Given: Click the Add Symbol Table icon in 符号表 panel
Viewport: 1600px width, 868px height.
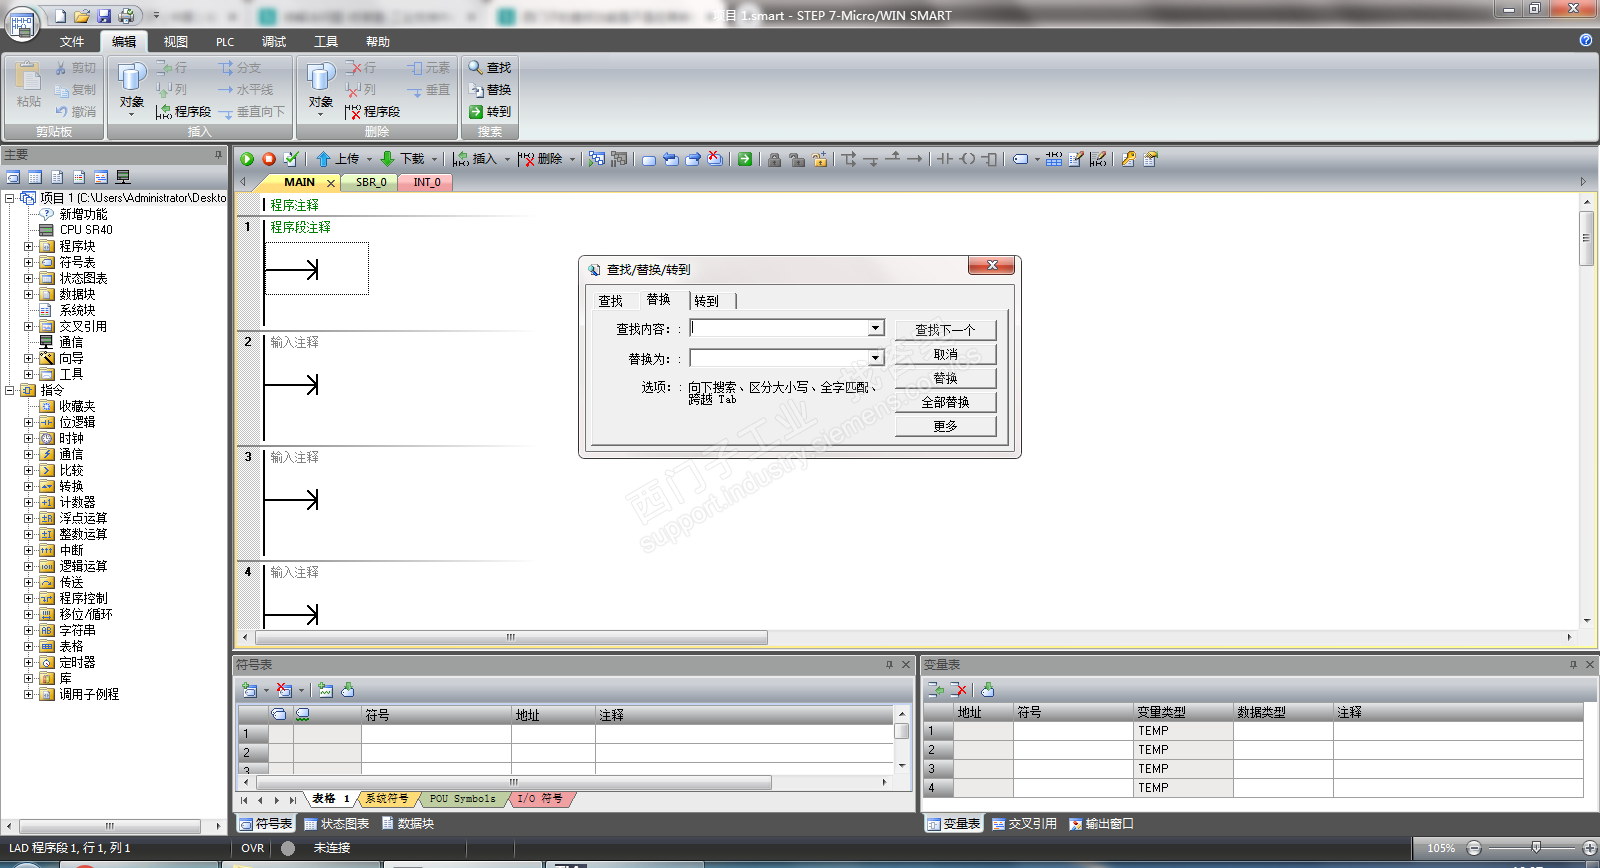Looking at the screenshot, I should 250,690.
